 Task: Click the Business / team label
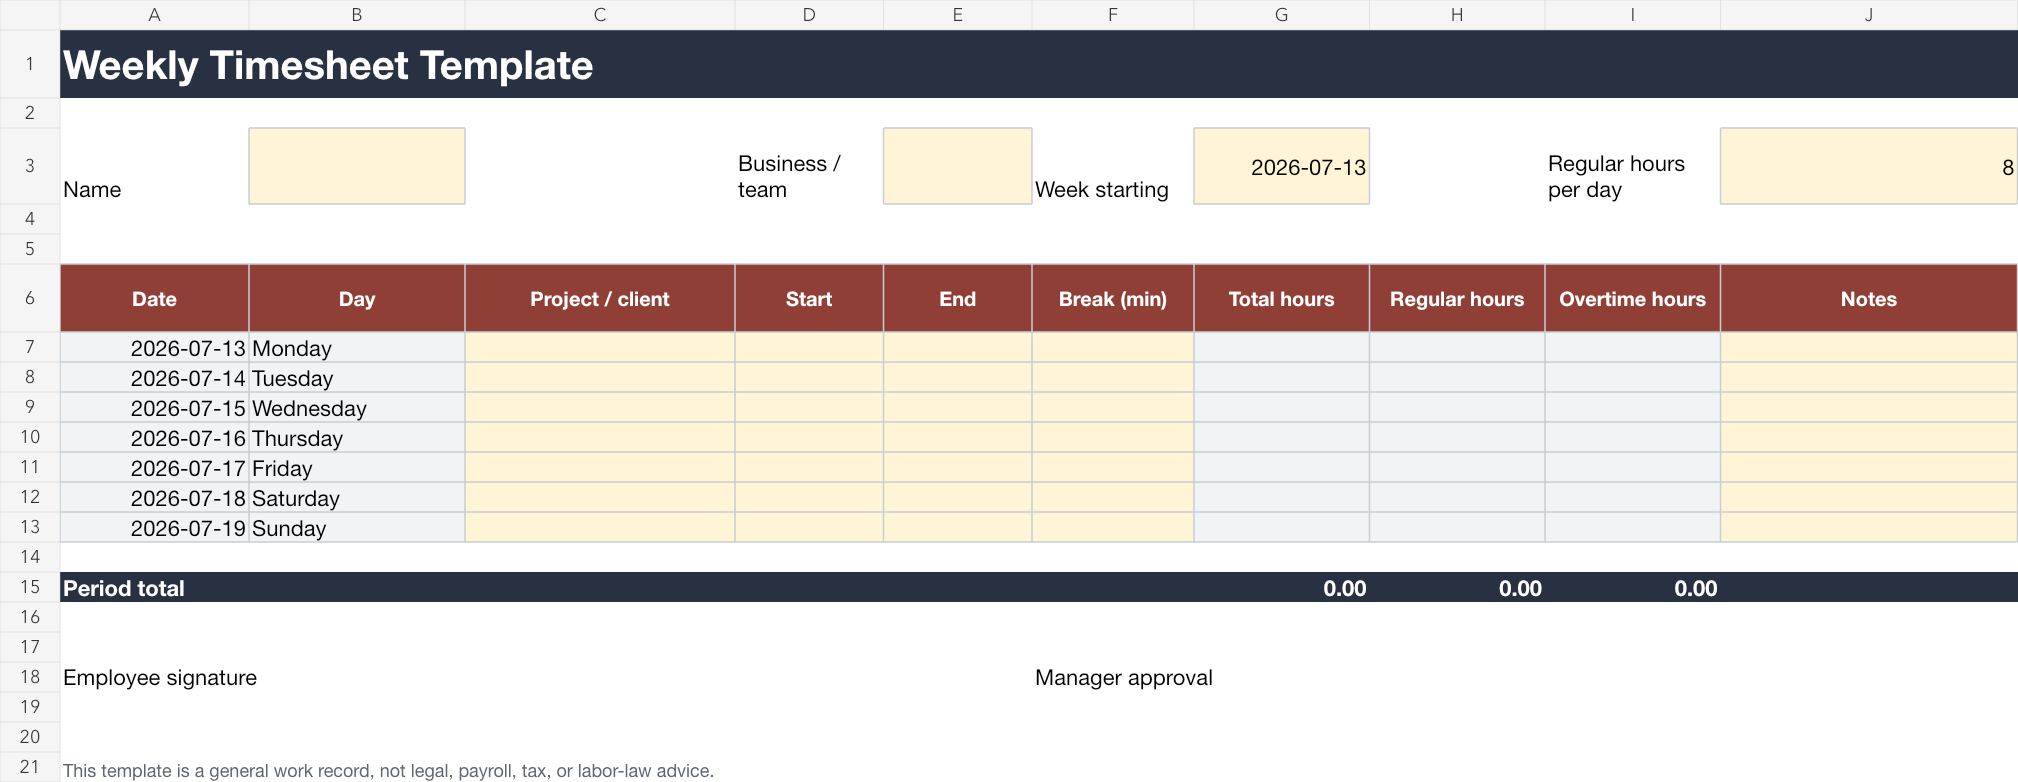[x=789, y=177]
